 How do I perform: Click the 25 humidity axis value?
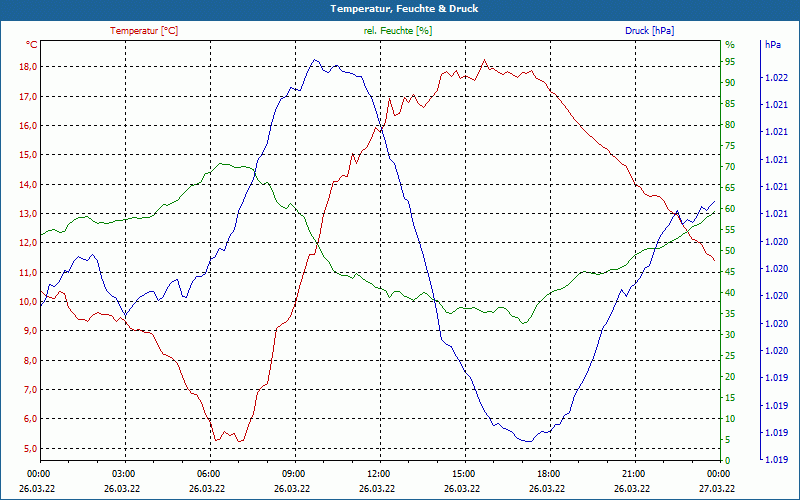point(730,356)
